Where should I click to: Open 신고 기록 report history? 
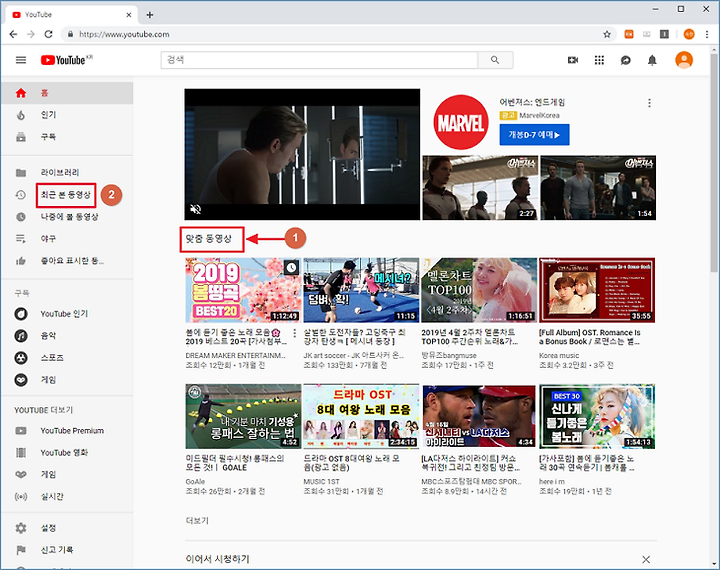(67, 550)
